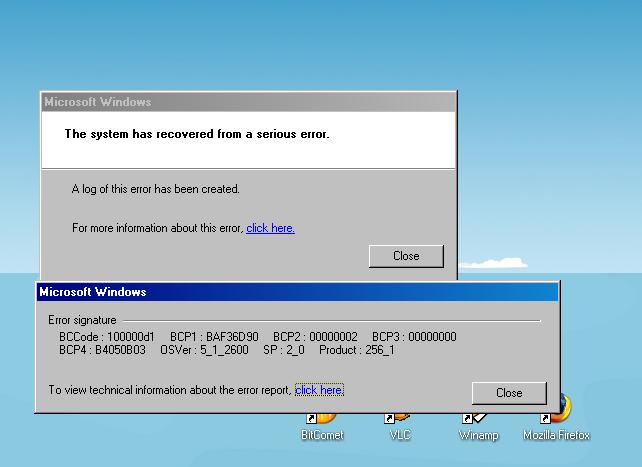The width and height of the screenshot is (642, 467).
Task: Select the OSVer : 5_1_2600 value
Action: pos(204,350)
